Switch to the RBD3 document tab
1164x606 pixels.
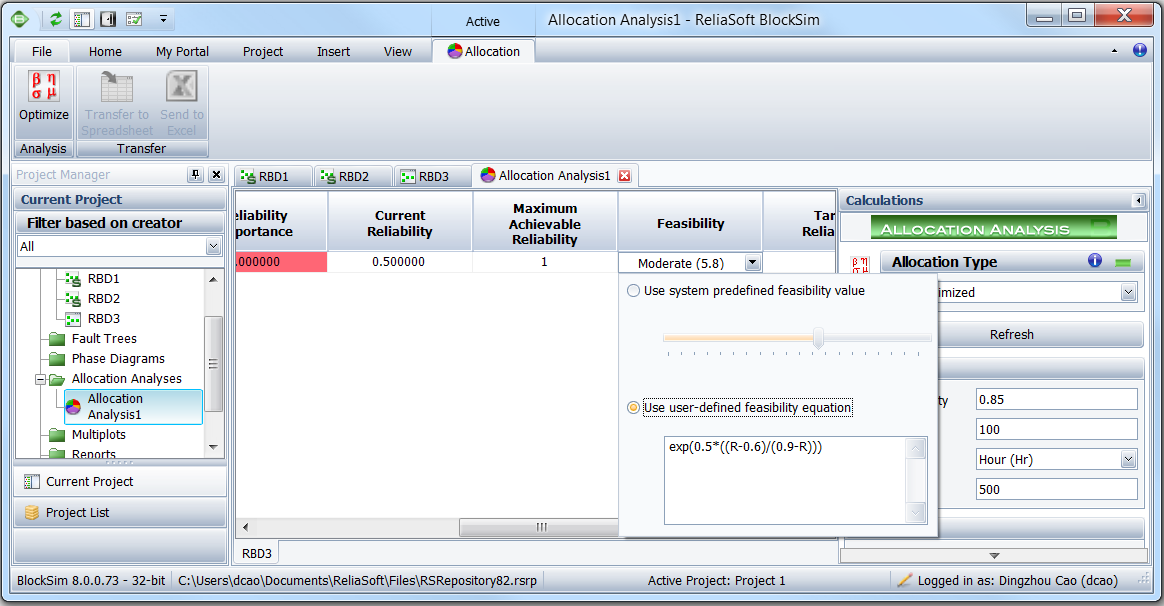click(433, 177)
